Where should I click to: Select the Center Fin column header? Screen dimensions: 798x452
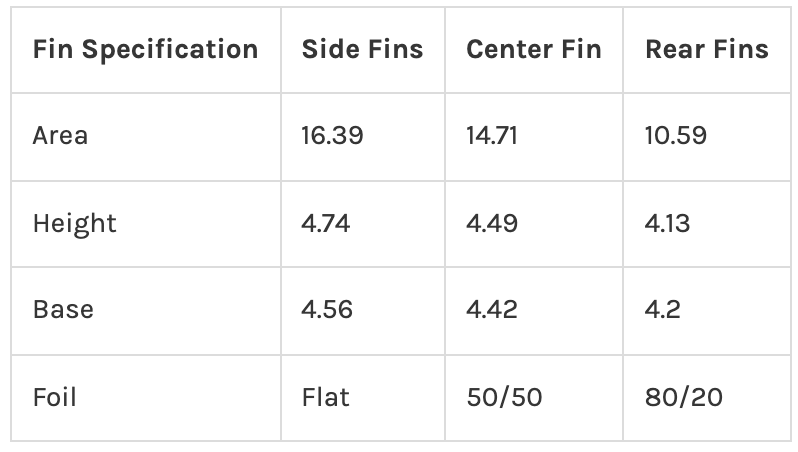click(x=534, y=50)
